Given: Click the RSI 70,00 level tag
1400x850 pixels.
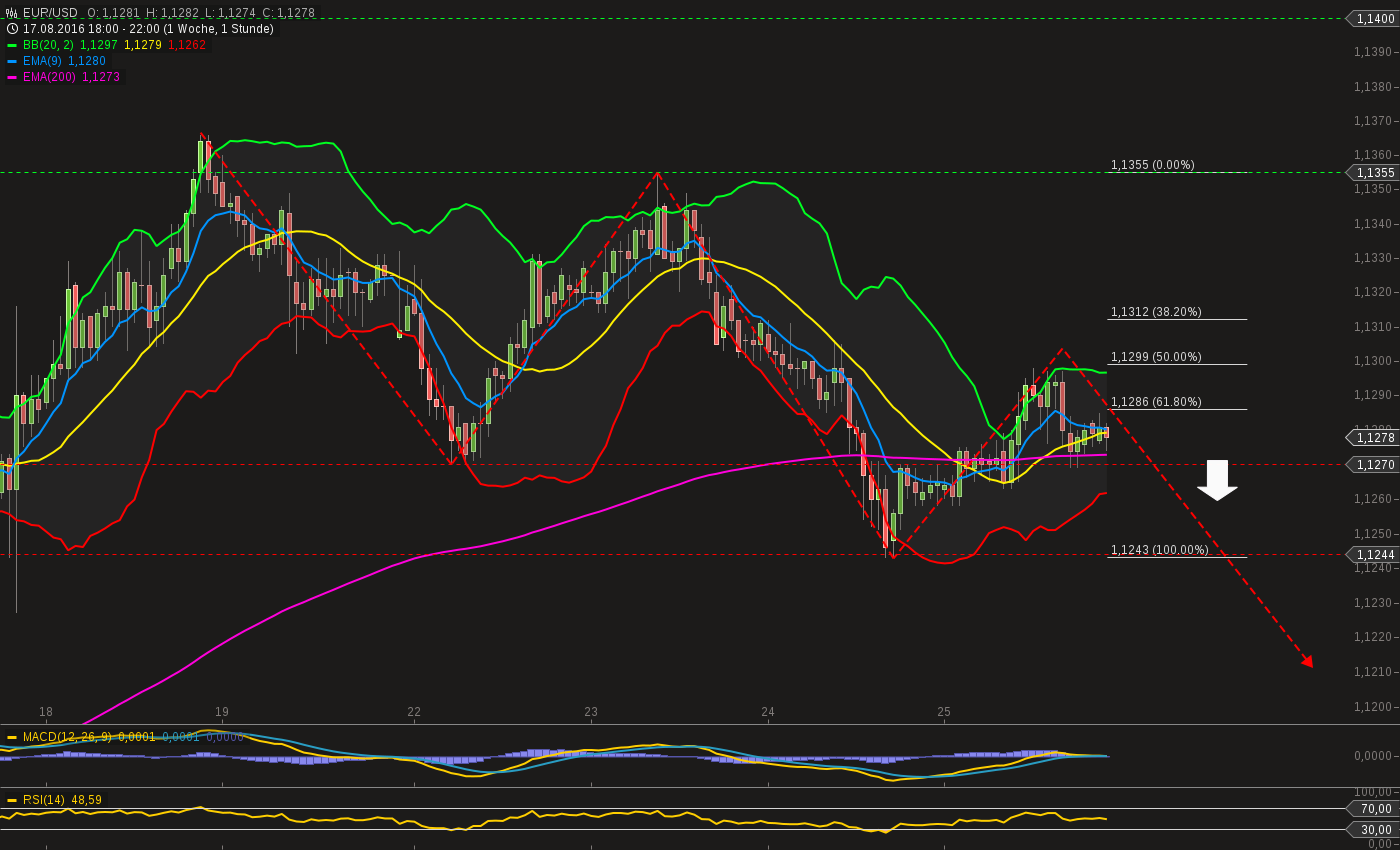Looking at the screenshot, I should (x=1373, y=808).
